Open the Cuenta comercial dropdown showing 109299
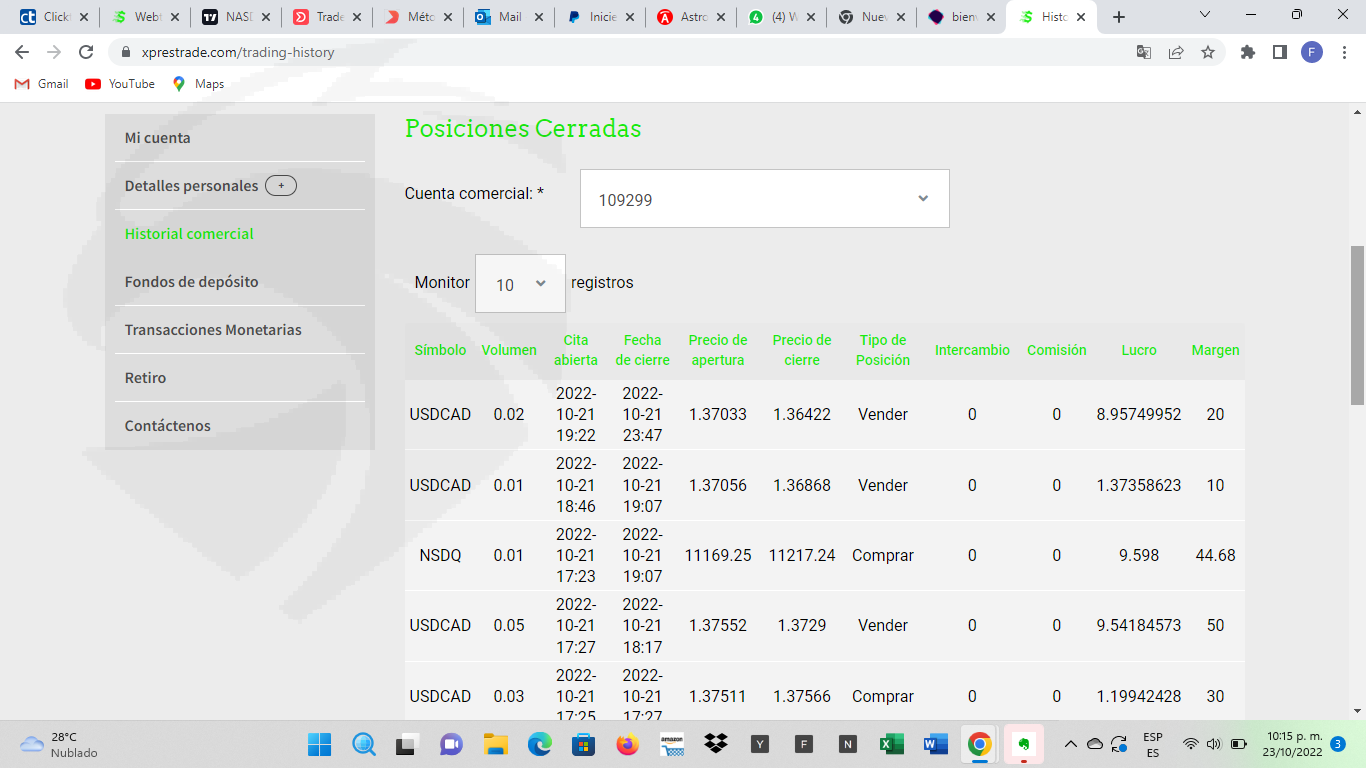The height and width of the screenshot is (768, 1366). click(764, 199)
